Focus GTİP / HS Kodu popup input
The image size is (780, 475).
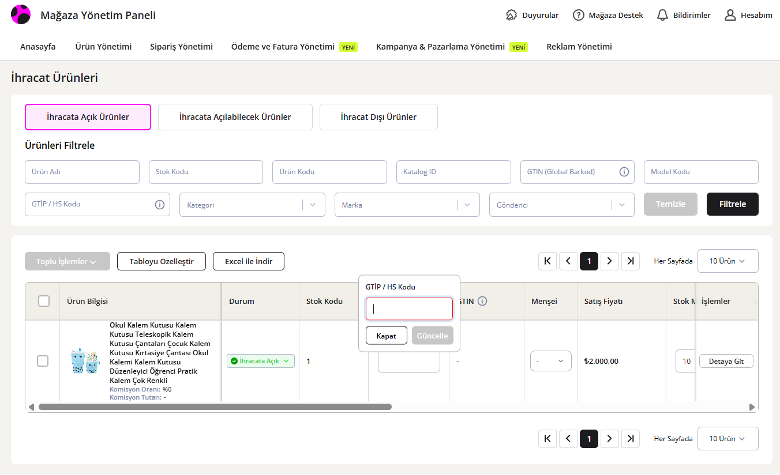409,309
